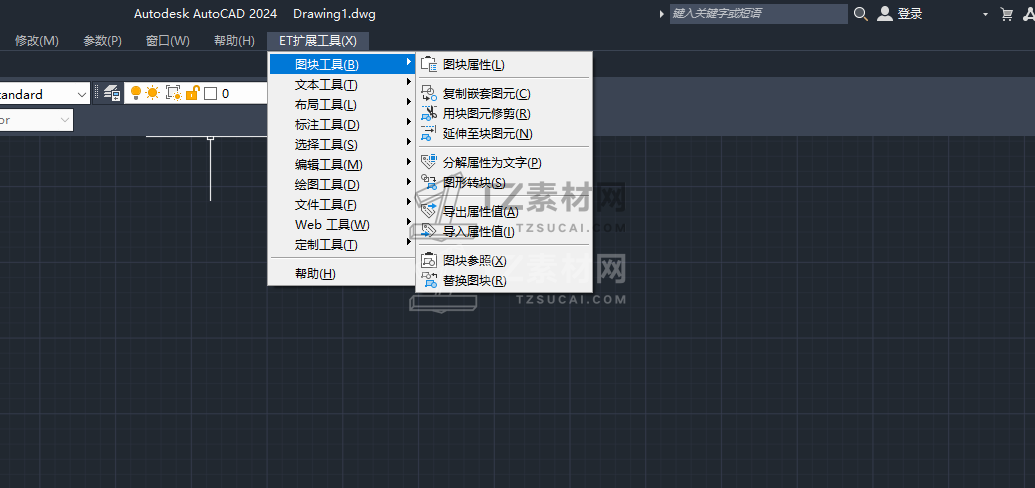The width and height of the screenshot is (1035, 488).
Task: Open the Layer Properties Manager icon
Action: pyautogui.click(x=112, y=93)
